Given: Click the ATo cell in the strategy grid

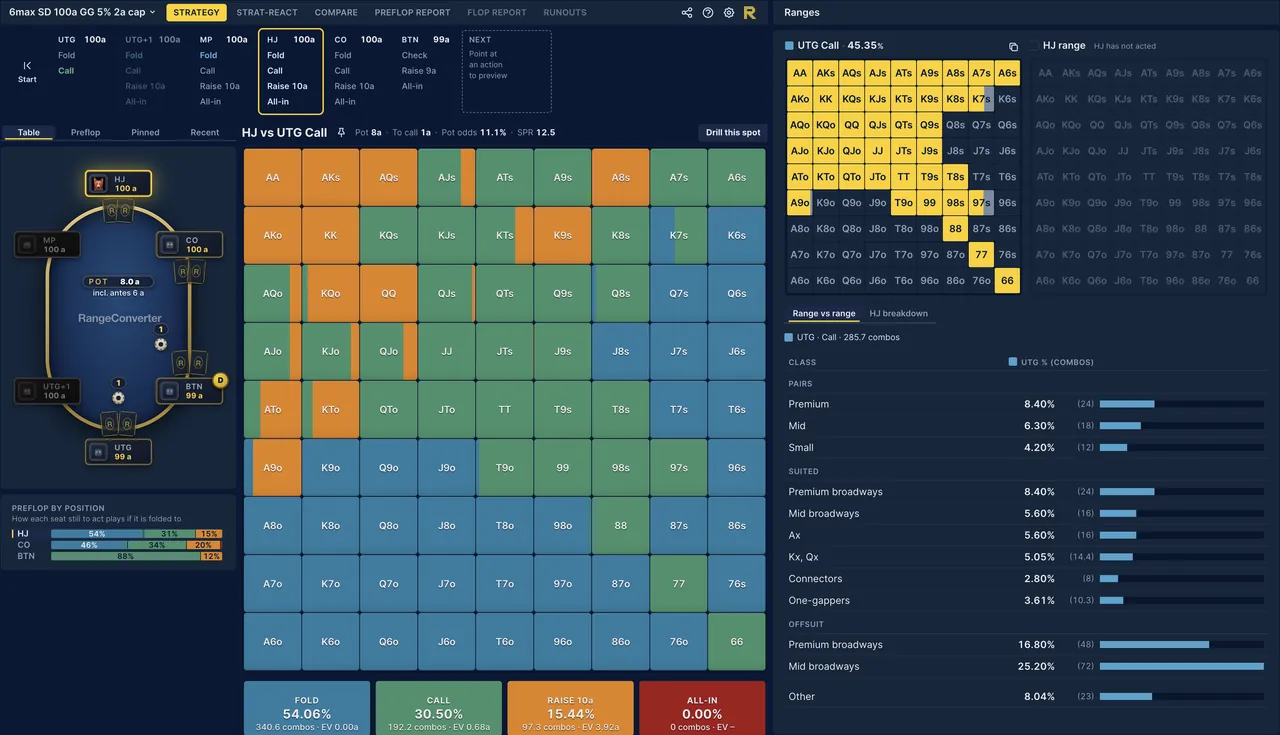Looking at the screenshot, I should 273,409.
